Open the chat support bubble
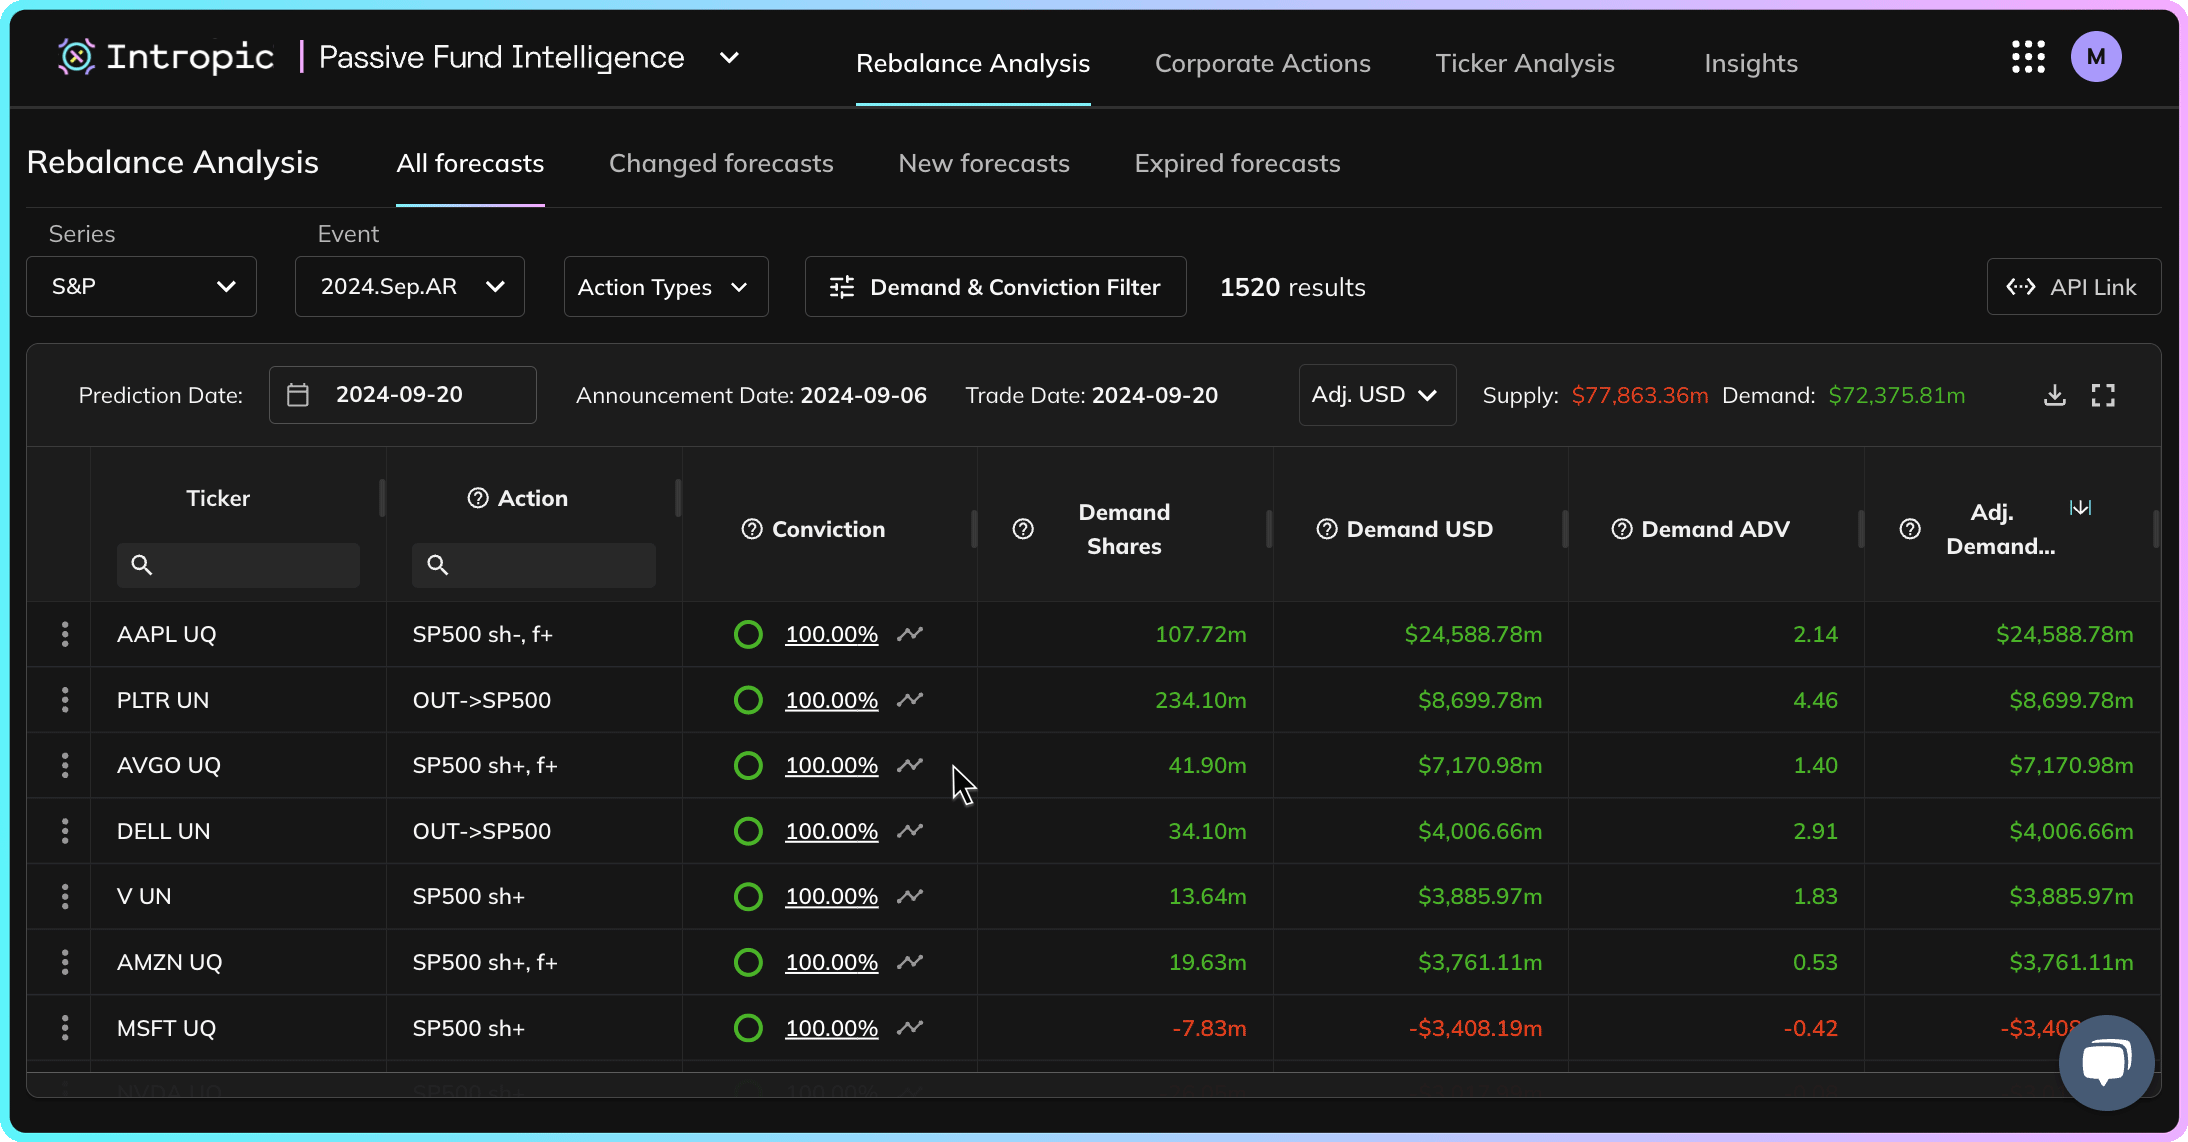 coord(2105,1062)
